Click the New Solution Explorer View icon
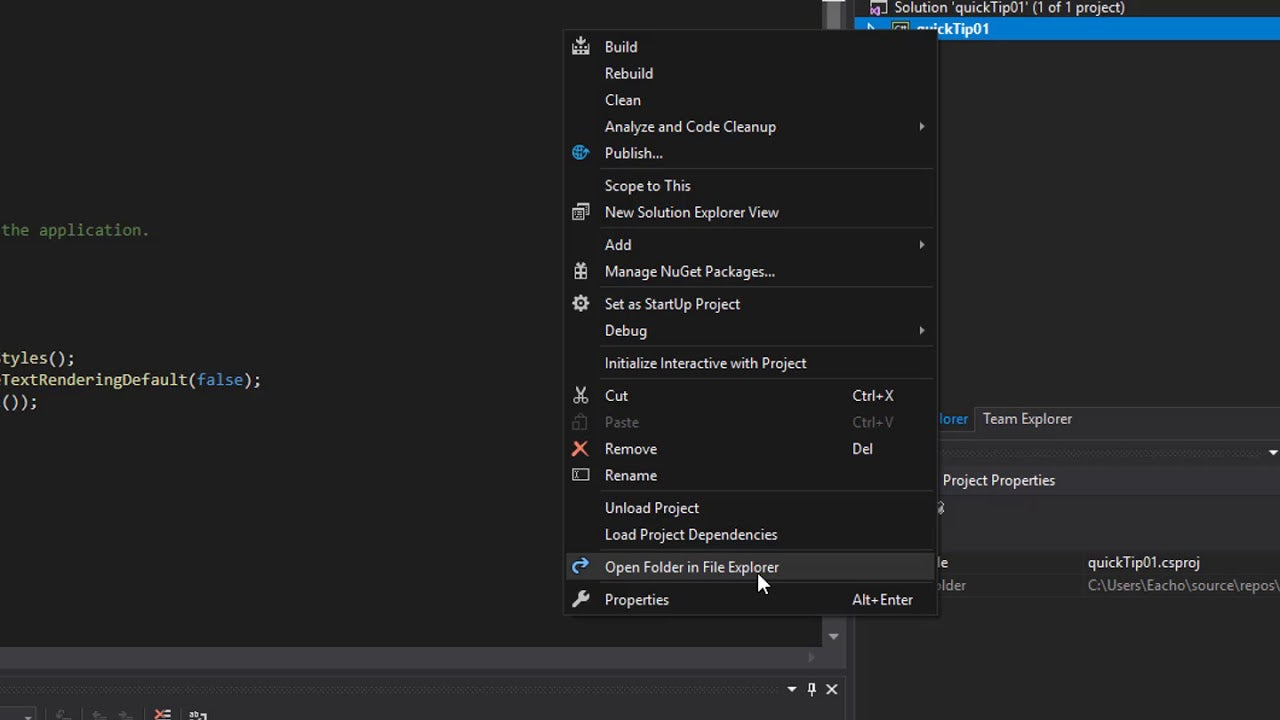Viewport: 1280px width, 720px height. click(581, 212)
